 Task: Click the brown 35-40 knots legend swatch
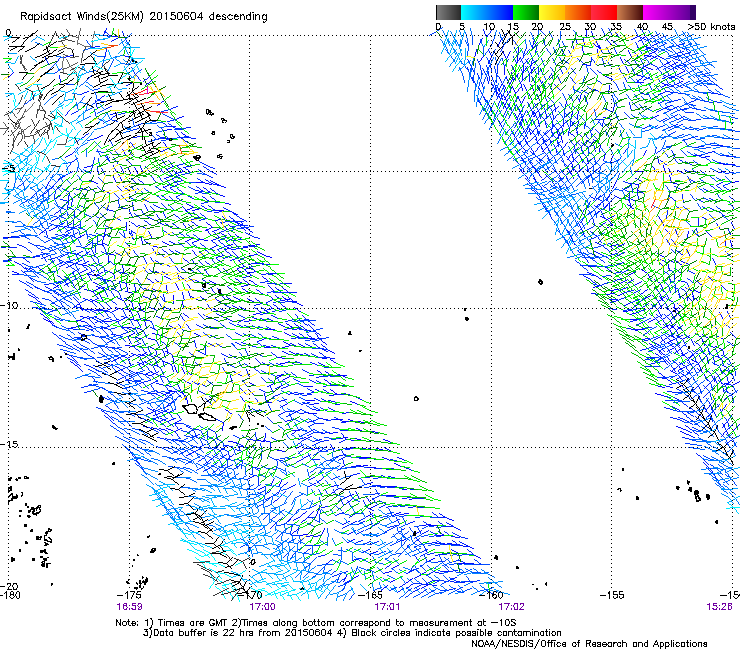point(630,12)
